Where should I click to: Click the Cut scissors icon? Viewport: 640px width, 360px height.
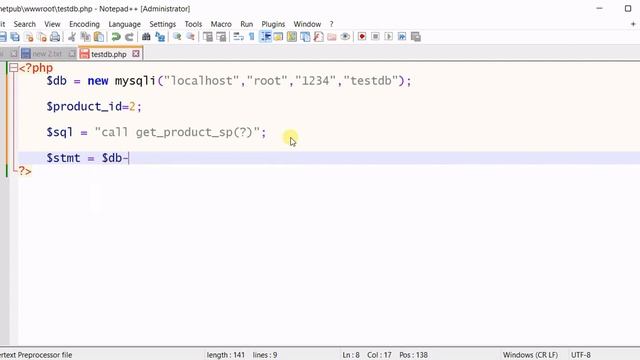72,37
